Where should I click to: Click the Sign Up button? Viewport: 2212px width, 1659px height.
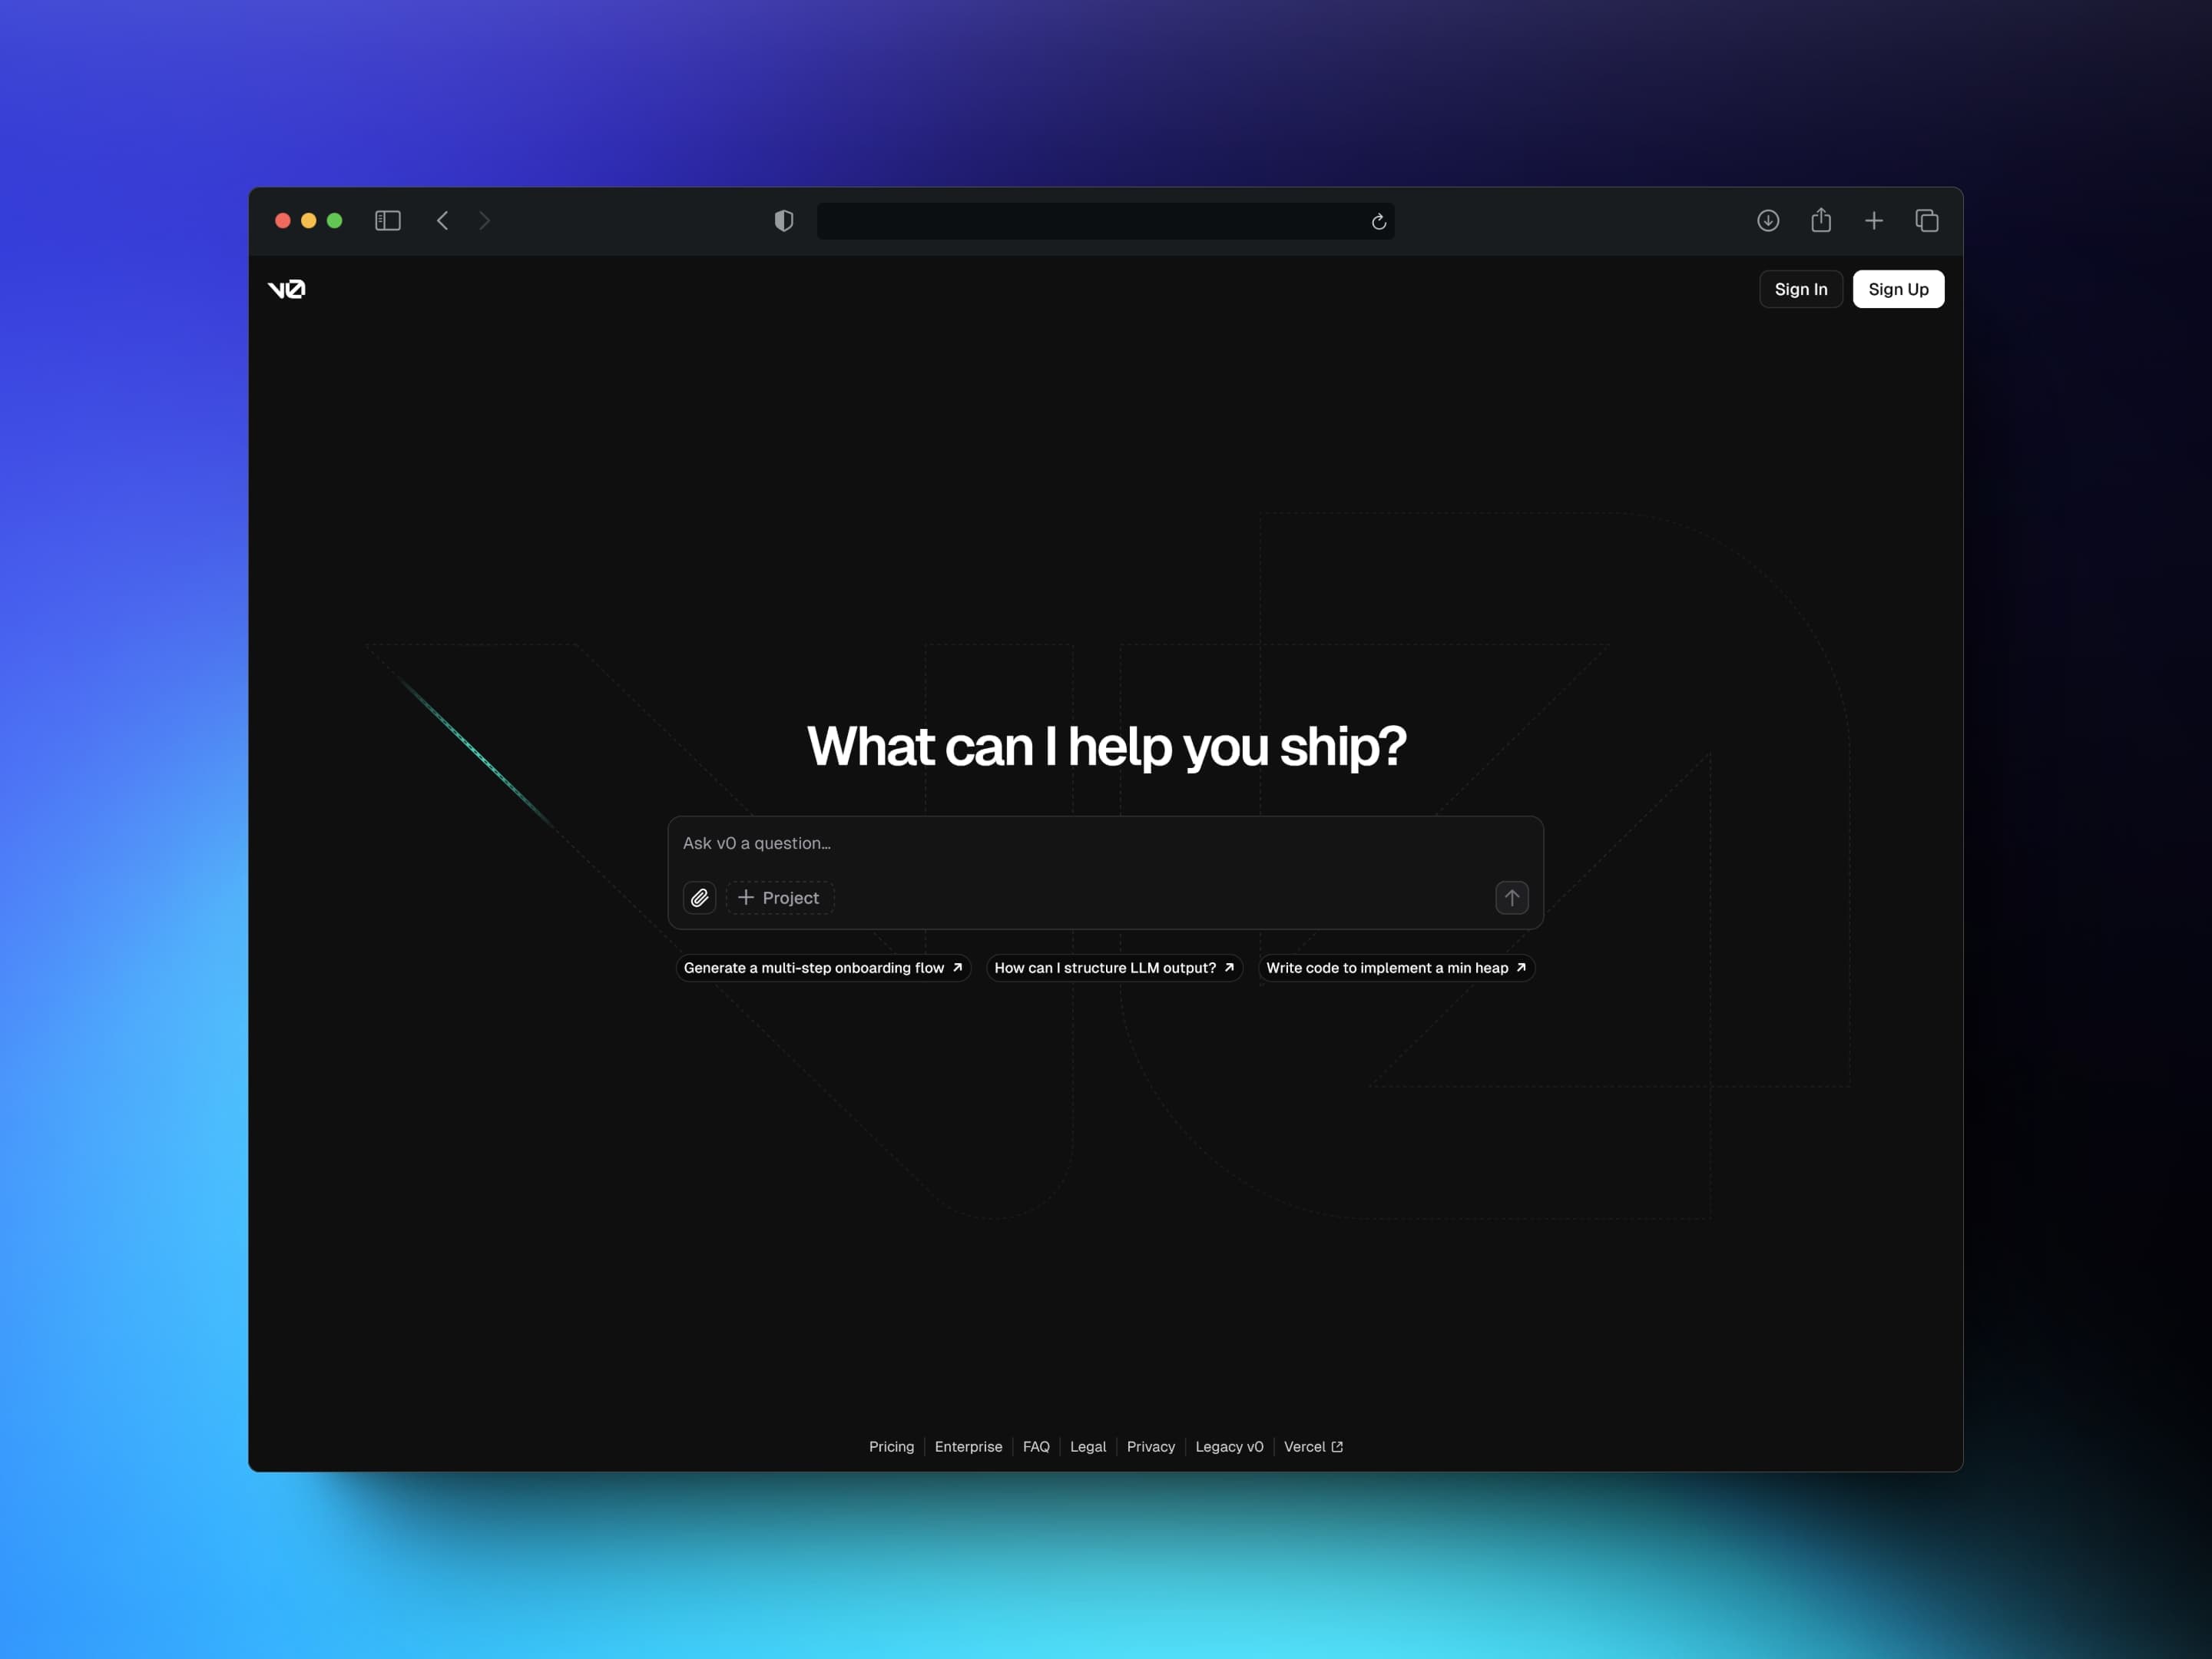point(1897,289)
